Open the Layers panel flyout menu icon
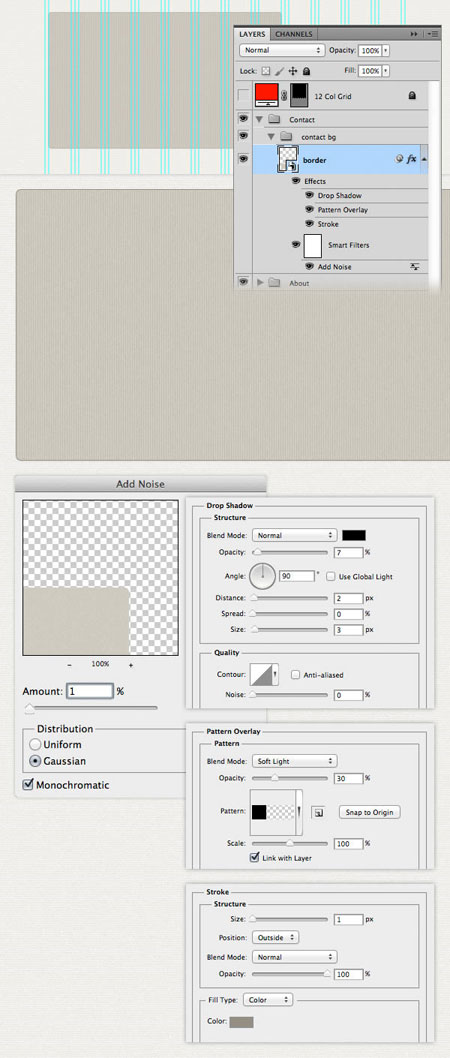Image resolution: width=450 pixels, height=1058 pixels. [x=432, y=34]
